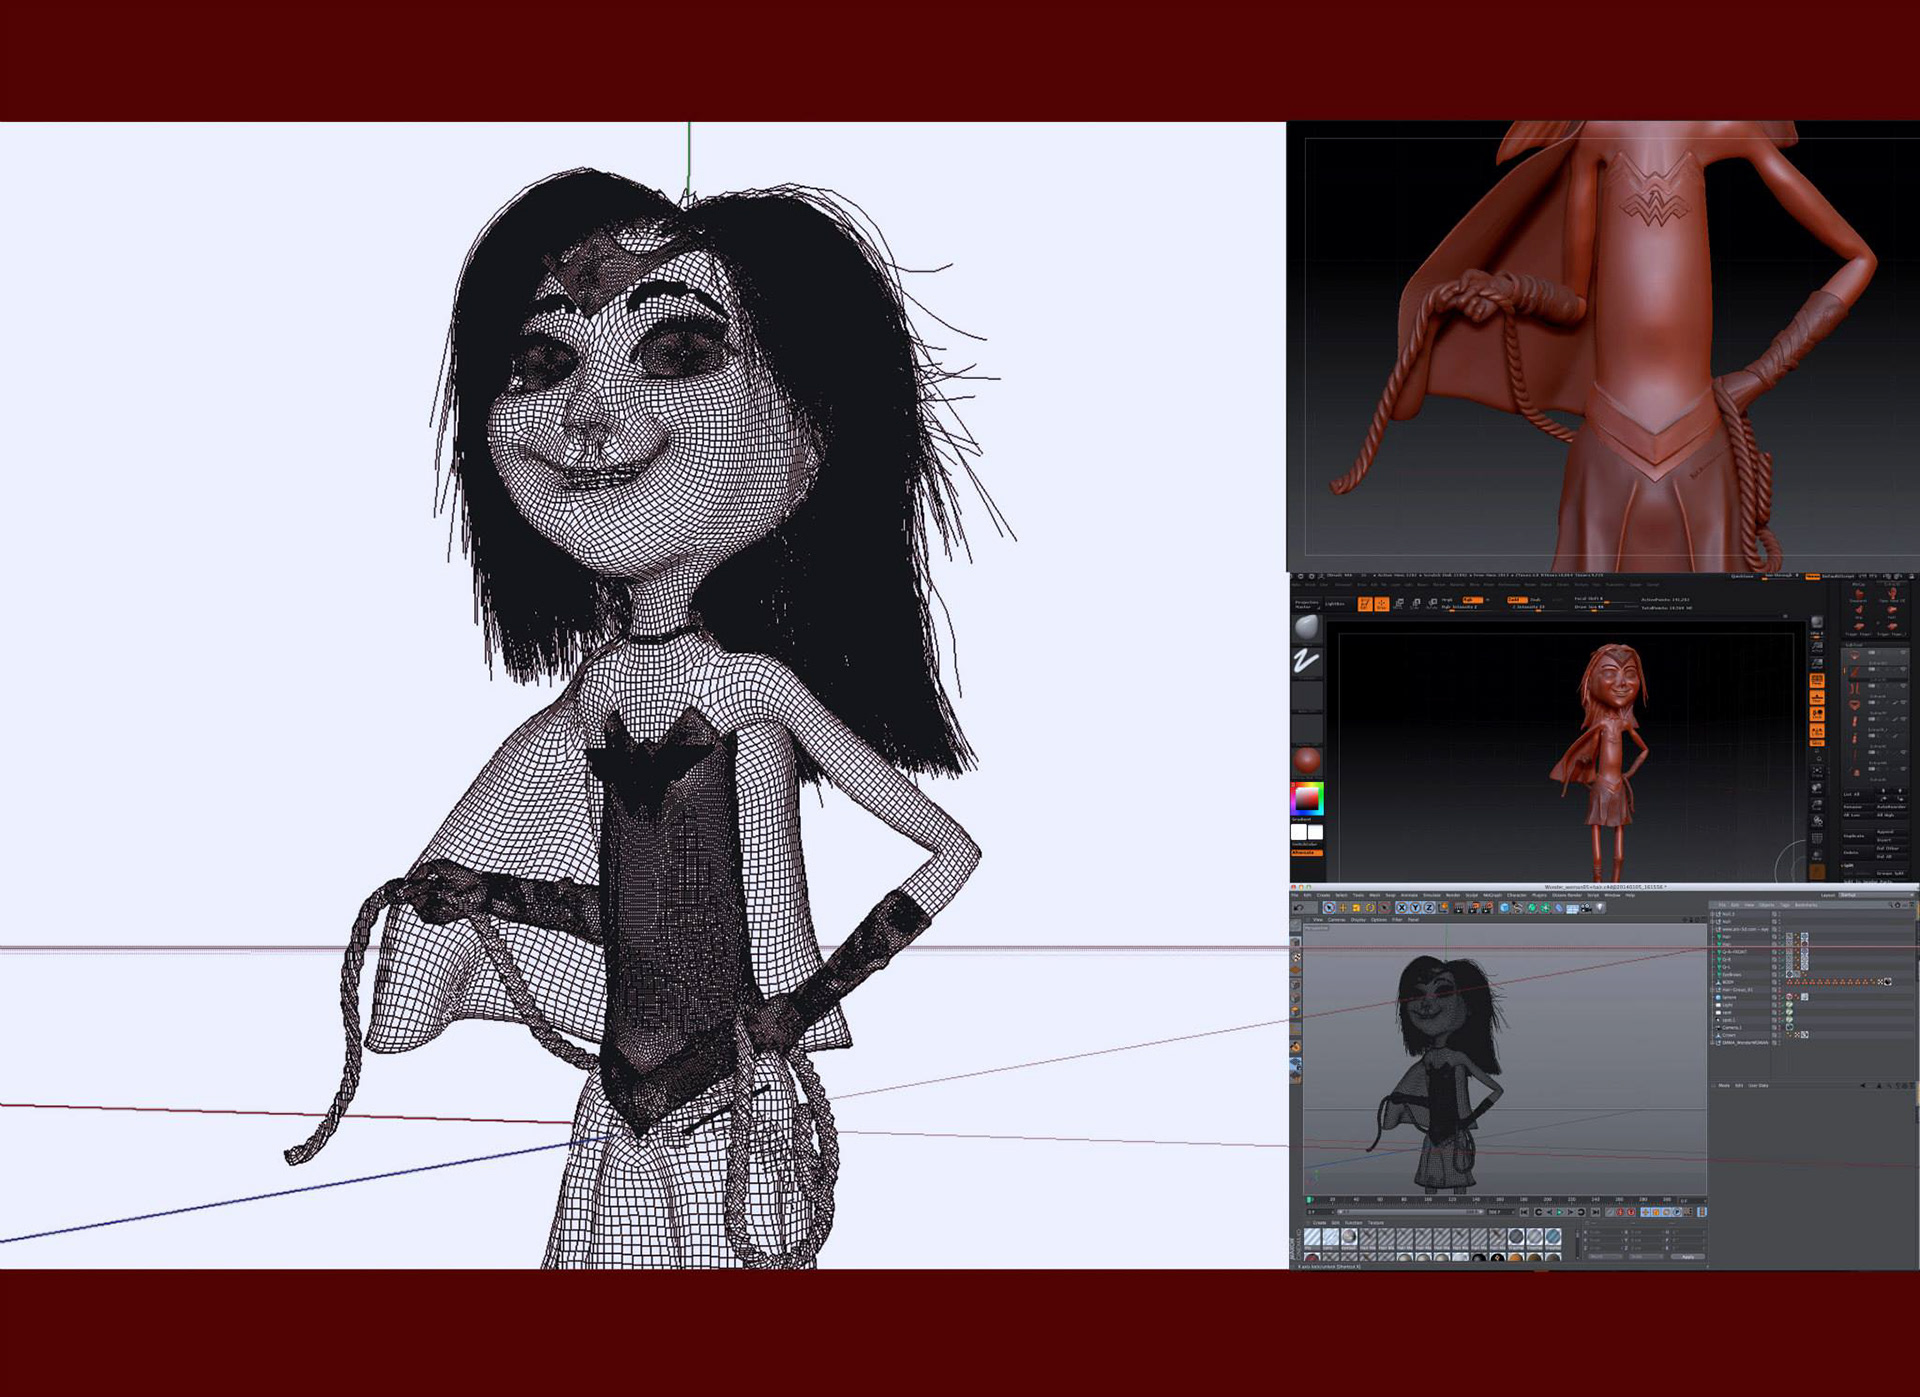Click the spline Pen icon in Cinema 4D
1920x1397 pixels.
[1518, 908]
